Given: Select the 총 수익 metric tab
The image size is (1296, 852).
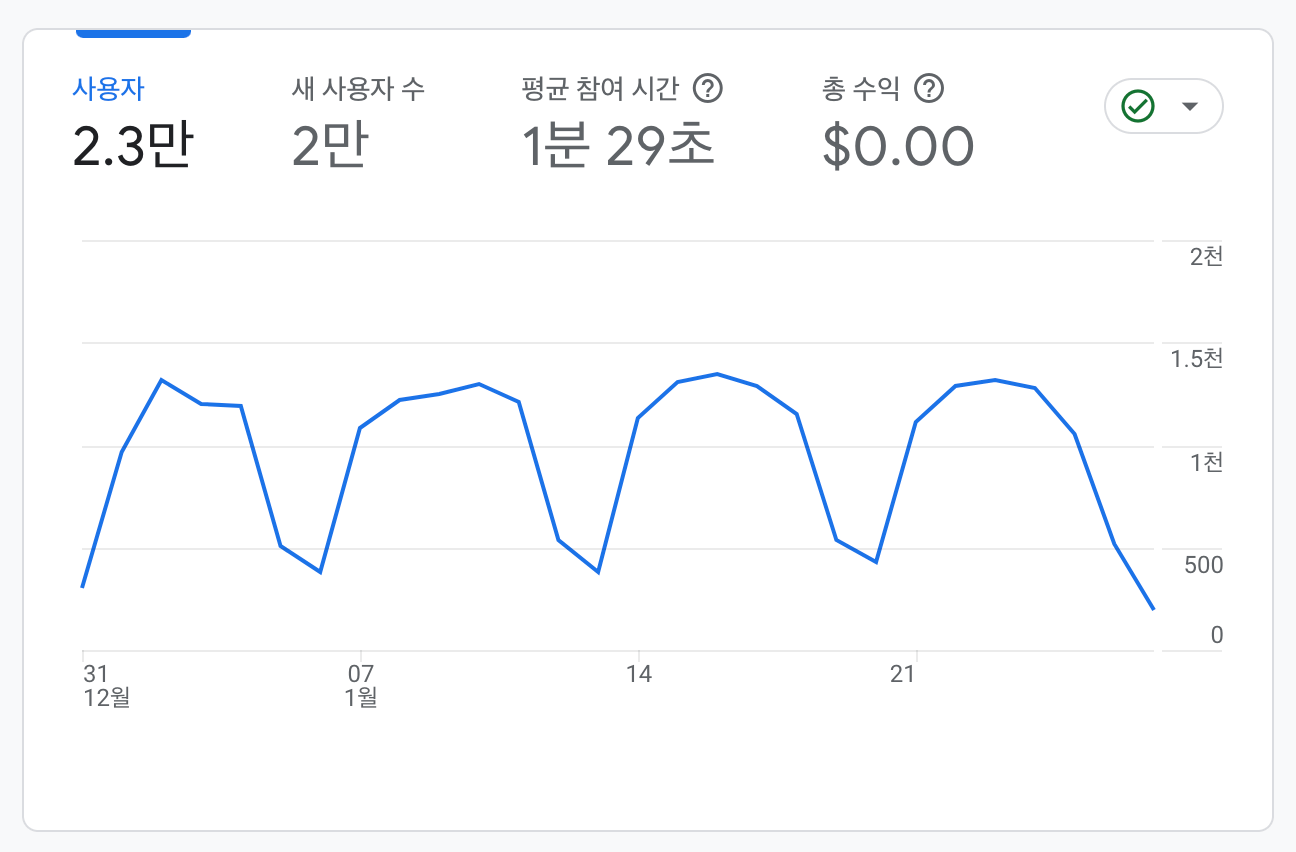Looking at the screenshot, I should click(x=861, y=89).
